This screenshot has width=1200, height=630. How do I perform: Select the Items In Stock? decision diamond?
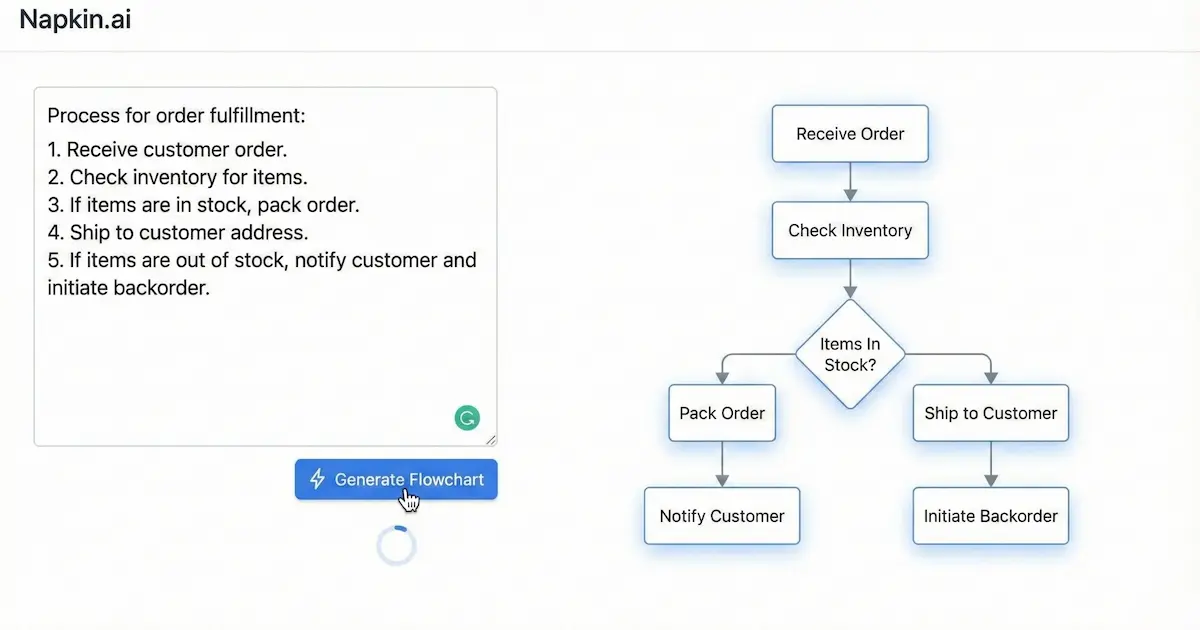[850, 354]
